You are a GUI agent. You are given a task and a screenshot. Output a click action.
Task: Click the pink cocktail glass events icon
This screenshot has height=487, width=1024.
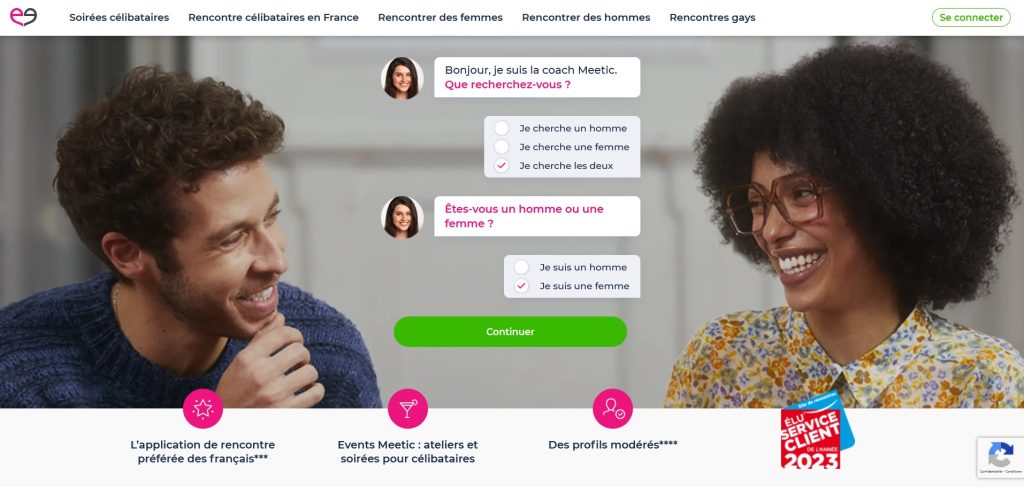click(x=408, y=409)
